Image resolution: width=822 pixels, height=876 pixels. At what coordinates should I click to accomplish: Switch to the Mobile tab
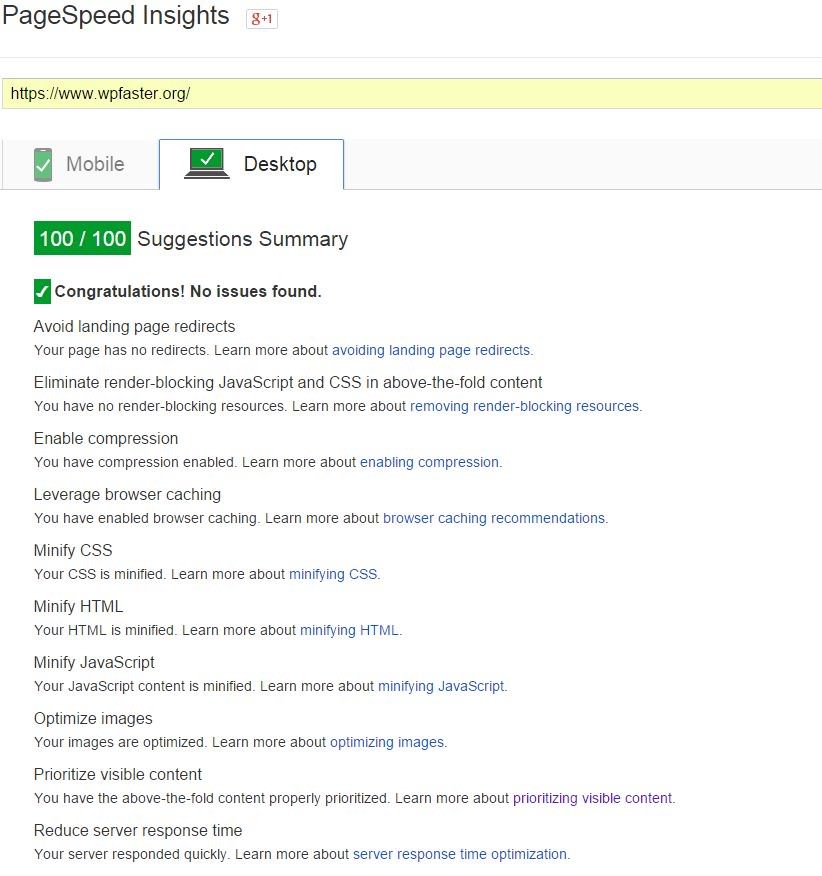(80, 165)
